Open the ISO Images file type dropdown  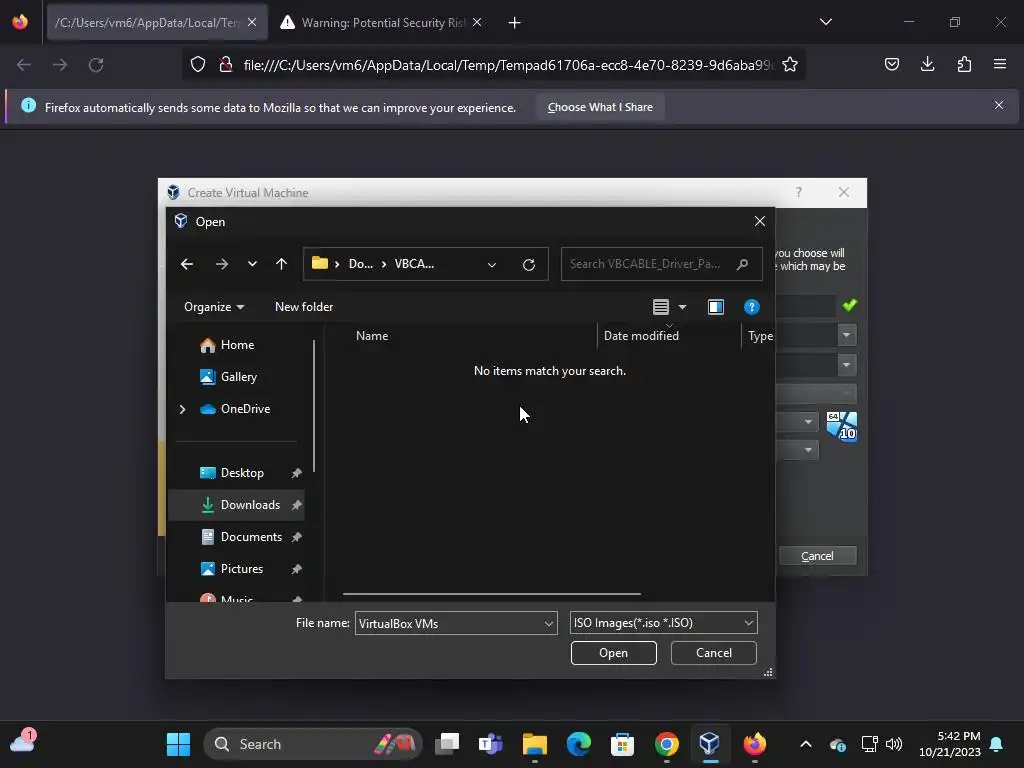coord(664,623)
